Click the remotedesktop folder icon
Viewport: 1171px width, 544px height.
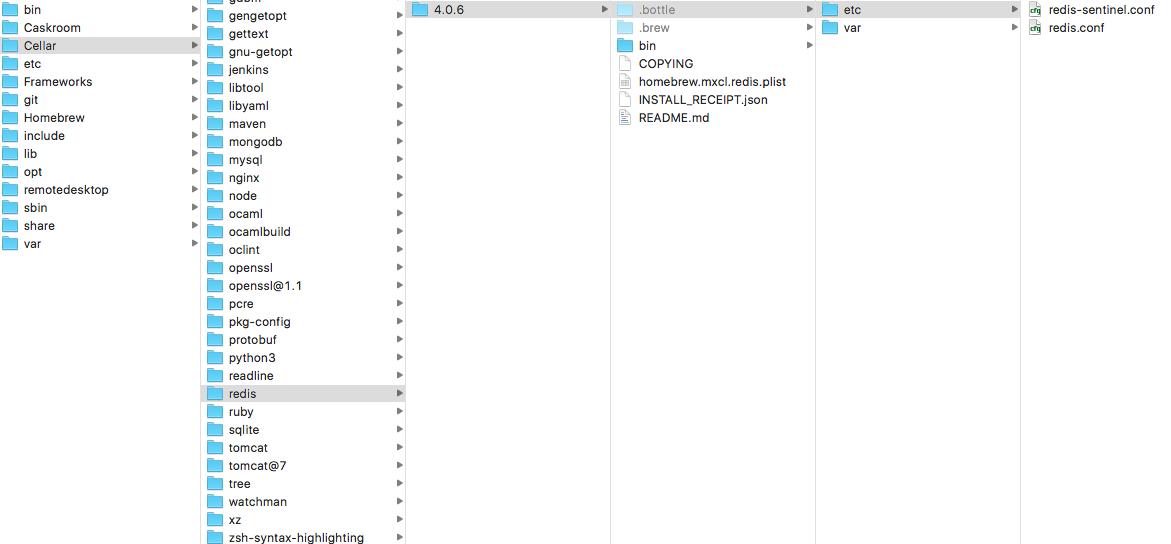10,190
